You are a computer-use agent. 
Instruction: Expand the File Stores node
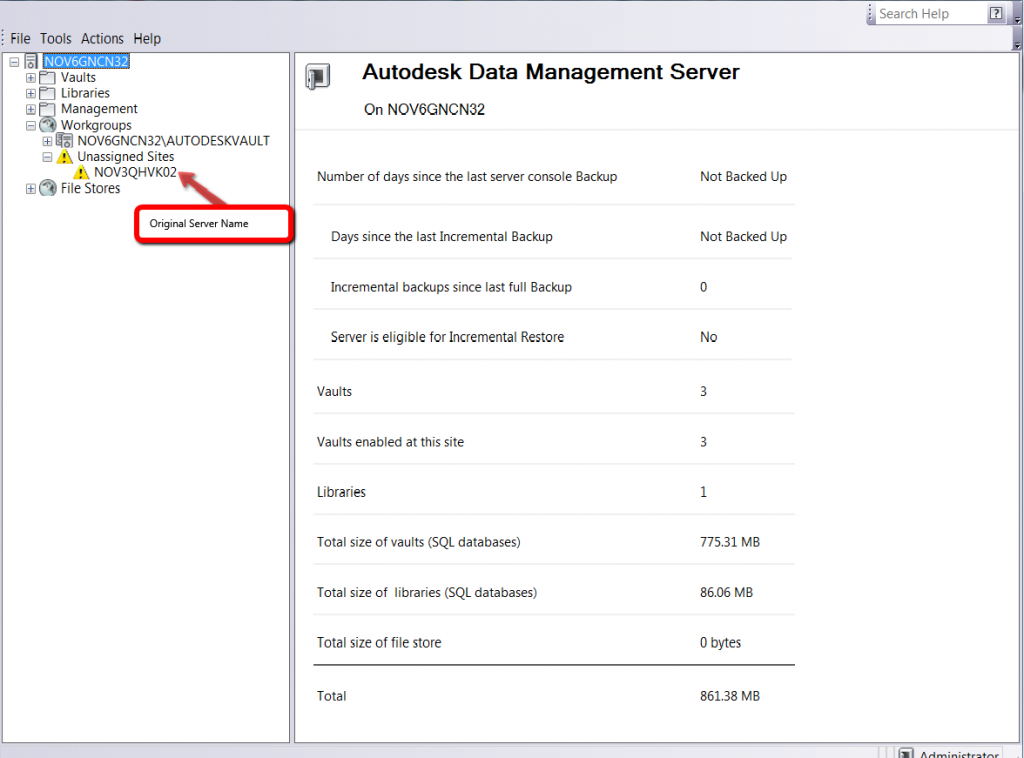pyautogui.click(x=31, y=189)
